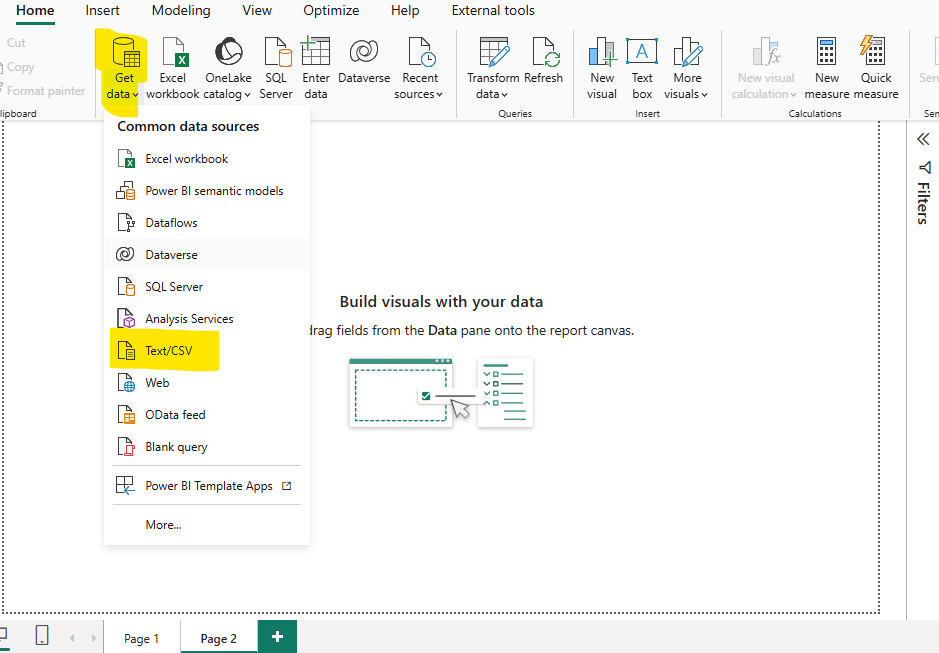Choose Dataflows from the menu
939x653 pixels.
click(207, 223)
